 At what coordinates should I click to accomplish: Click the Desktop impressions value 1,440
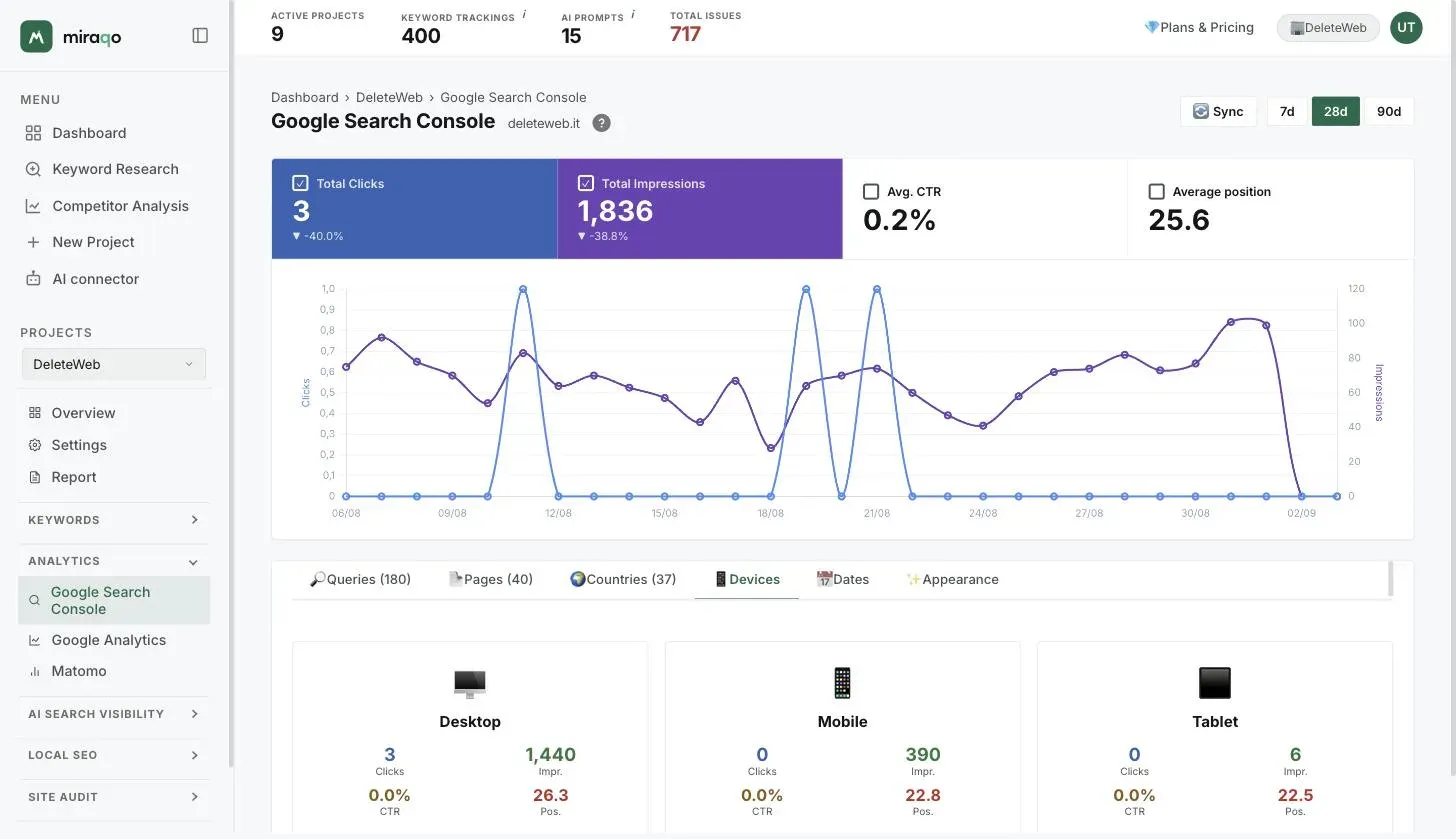550,754
